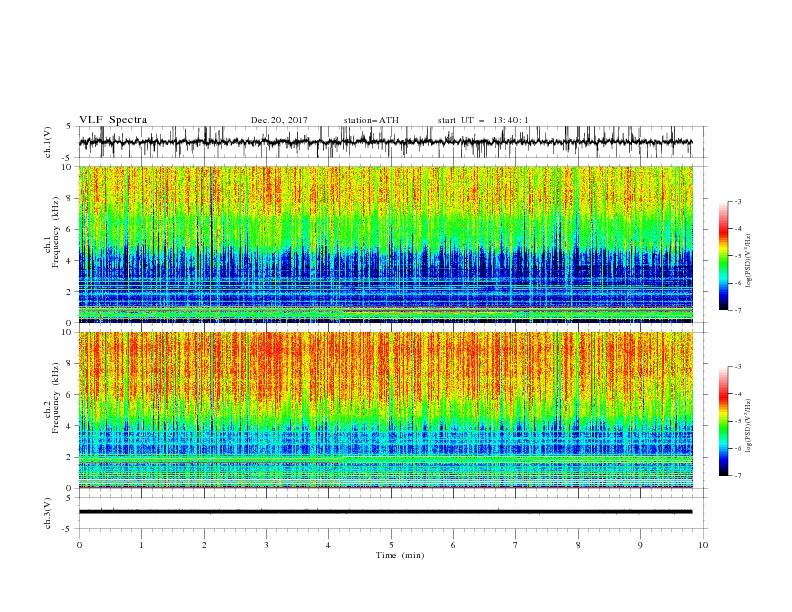Click the "3" tick on the Time axis
The image size is (792, 612).
[x=266, y=545]
